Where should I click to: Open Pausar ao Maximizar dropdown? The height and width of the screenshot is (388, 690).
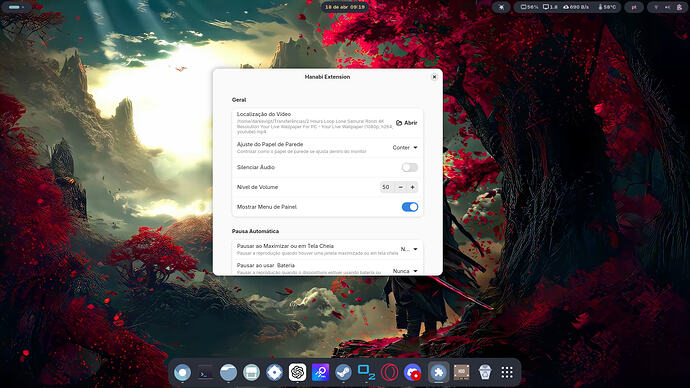click(x=409, y=249)
